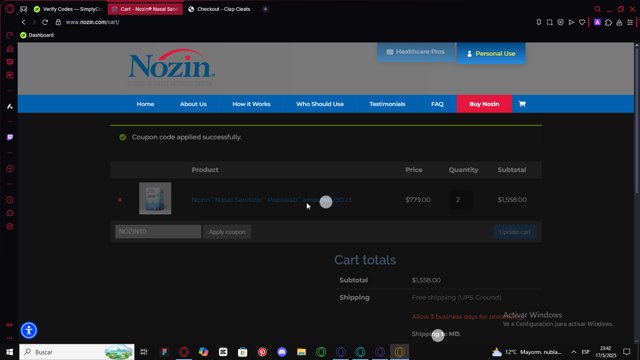Open Discord from taskbar
Viewport: 640px width, 360px height.
click(x=282, y=352)
